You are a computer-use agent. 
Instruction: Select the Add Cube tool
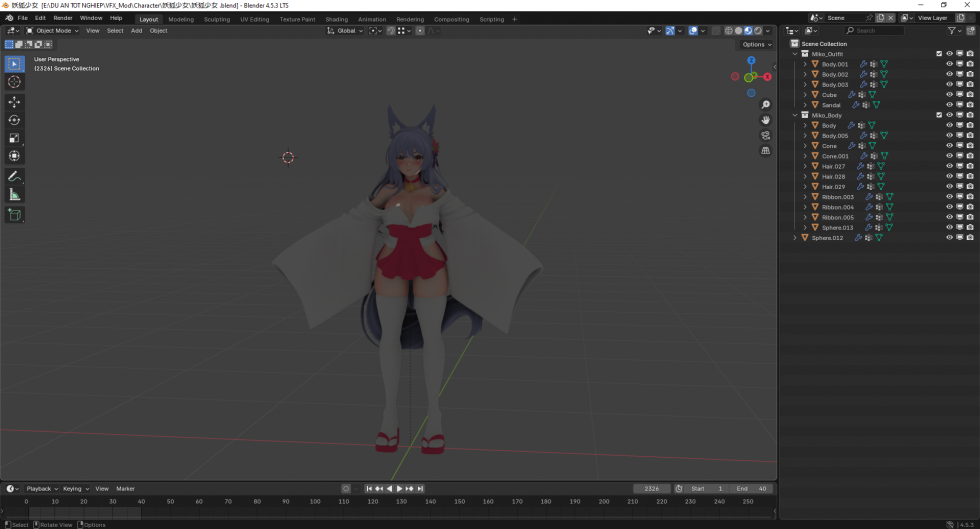point(14,215)
